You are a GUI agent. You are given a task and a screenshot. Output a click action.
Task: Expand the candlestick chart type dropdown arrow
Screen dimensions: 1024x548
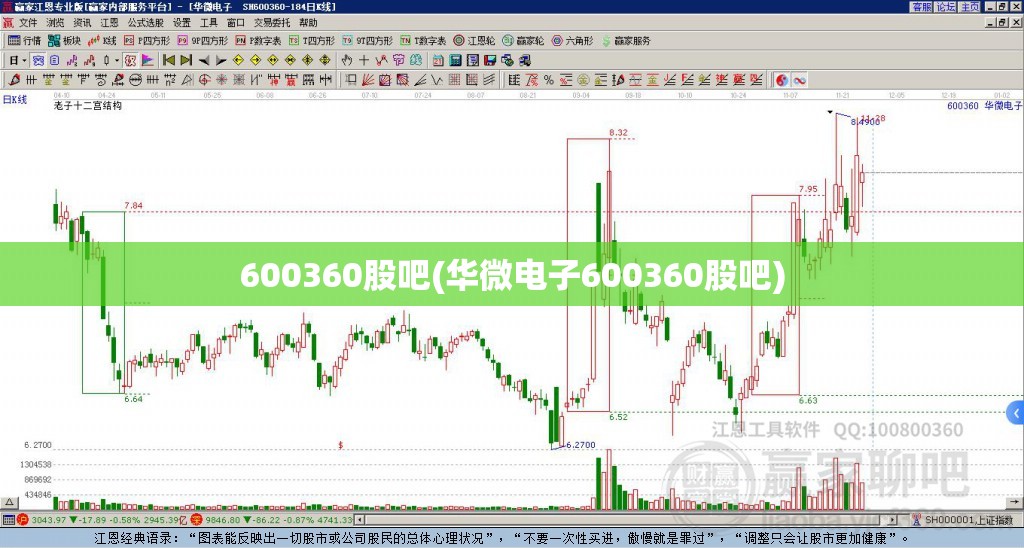(x=117, y=60)
